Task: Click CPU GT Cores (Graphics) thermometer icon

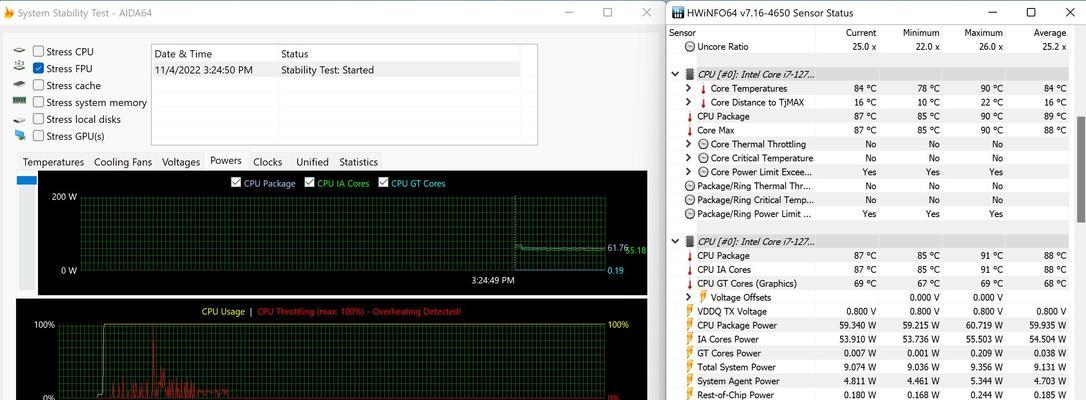Action: [x=690, y=284]
